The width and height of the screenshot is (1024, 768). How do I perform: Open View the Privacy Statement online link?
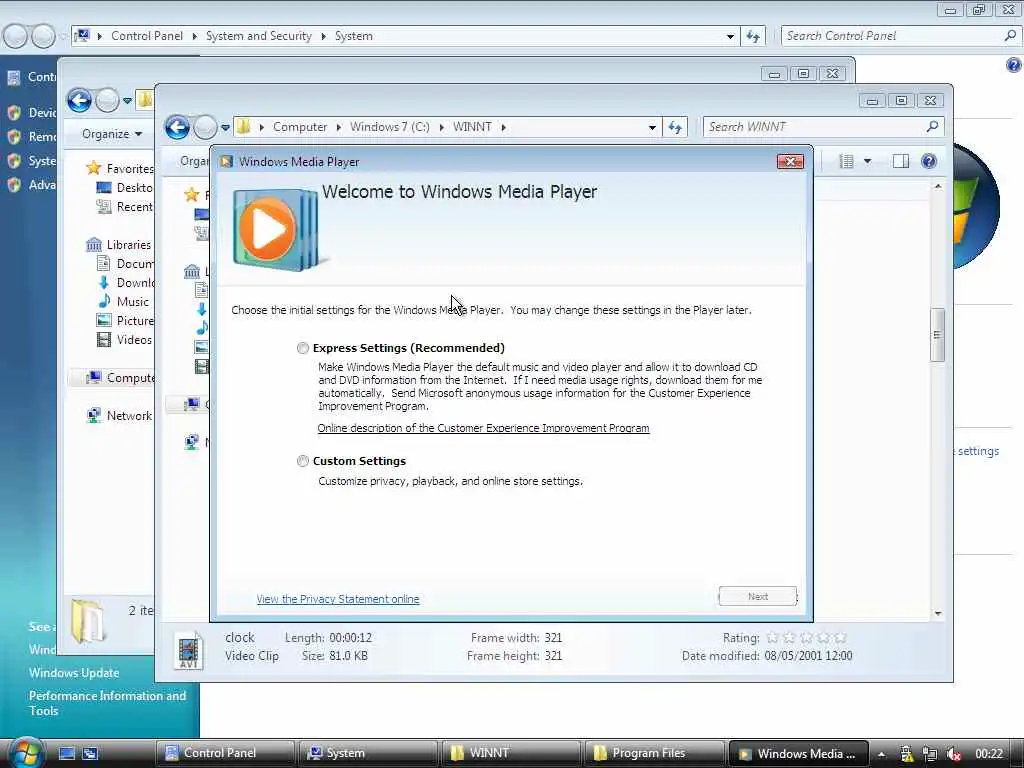(x=338, y=599)
